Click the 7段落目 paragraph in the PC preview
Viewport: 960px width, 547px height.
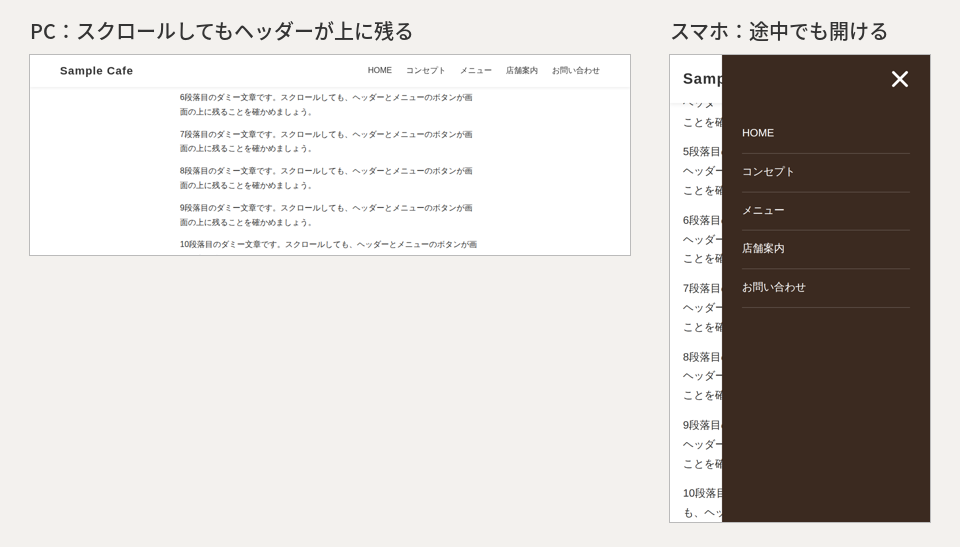(326, 141)
